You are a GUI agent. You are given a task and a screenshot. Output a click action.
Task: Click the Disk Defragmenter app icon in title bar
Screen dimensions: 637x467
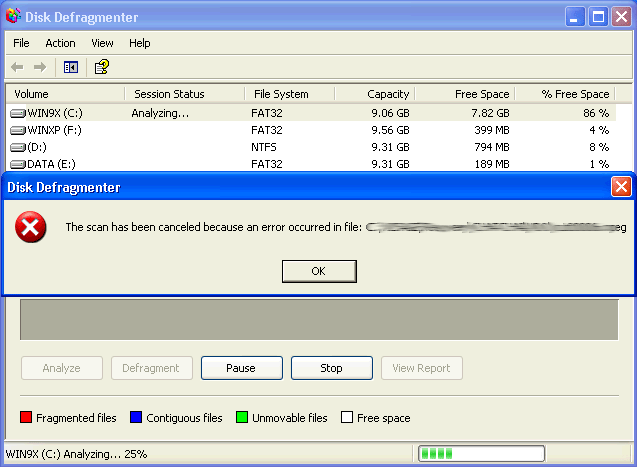click(x=13, y=16)
